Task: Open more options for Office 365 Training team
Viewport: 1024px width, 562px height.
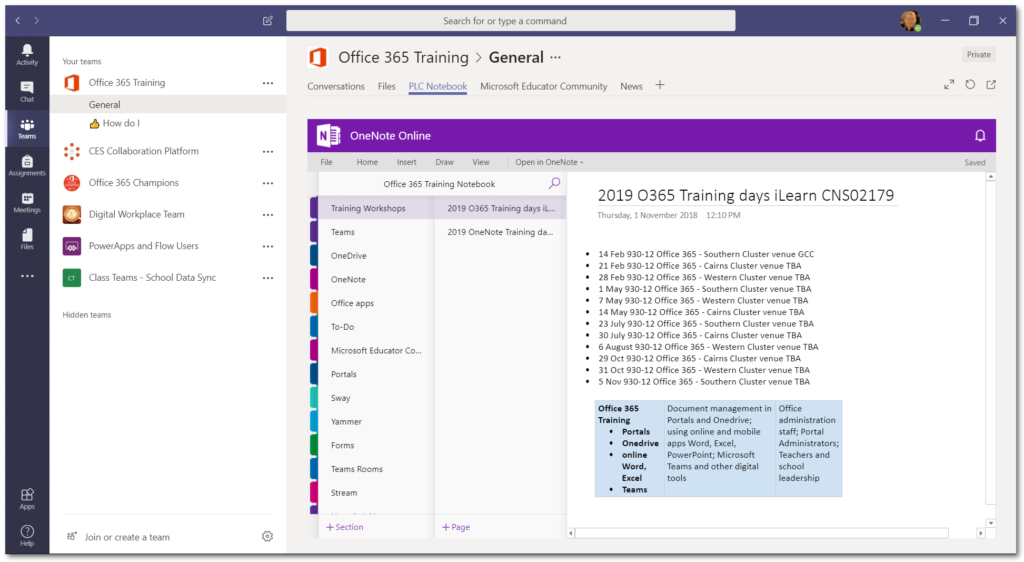Action: (268, 83)
